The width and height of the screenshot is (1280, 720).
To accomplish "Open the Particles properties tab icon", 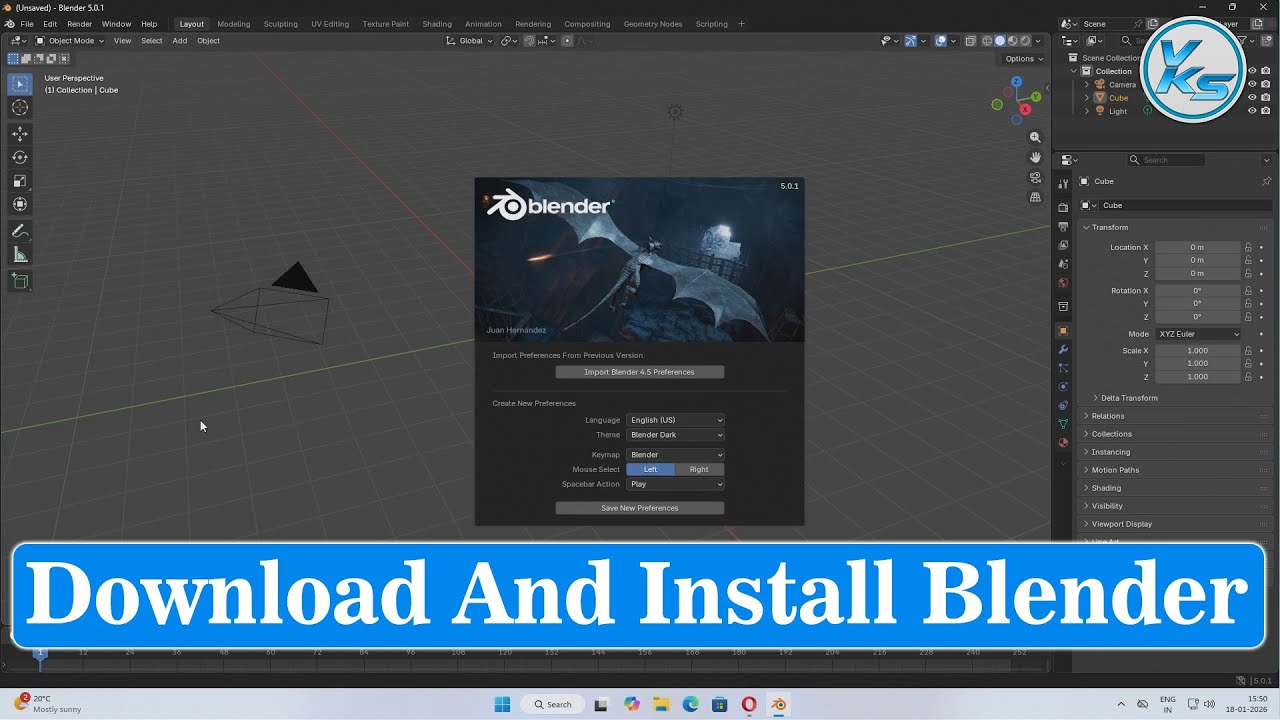I will pyautogui.click(x=1063, y=368).
